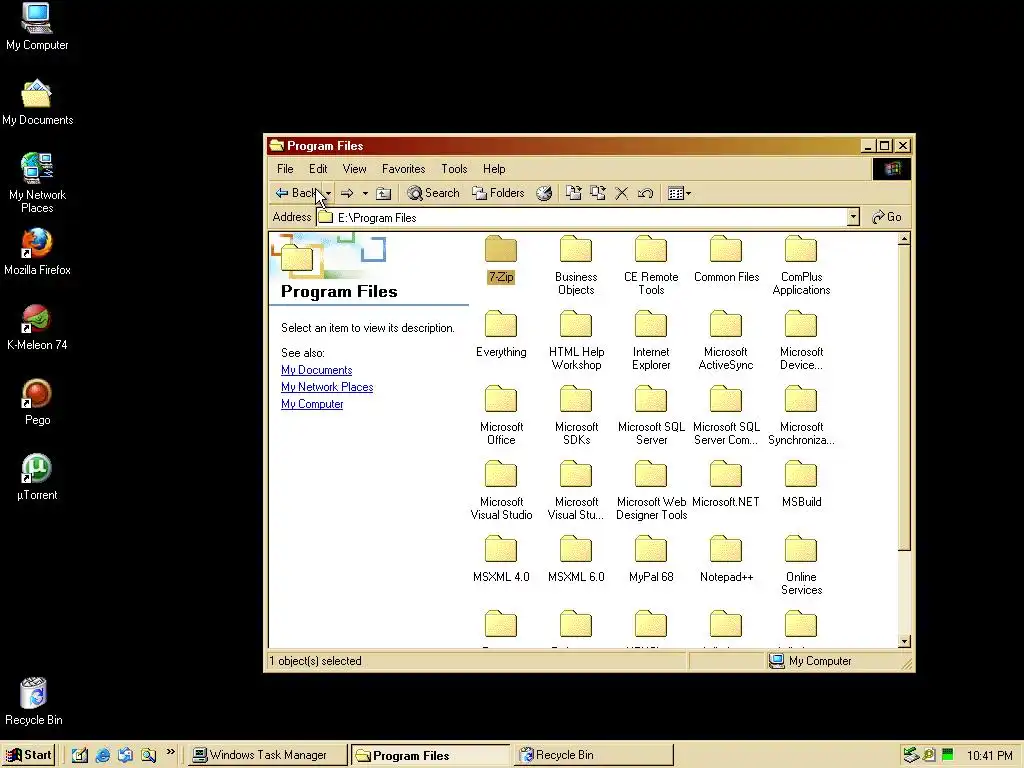Select the ComPlus Applications folder
Screen dimensions: 1024x768
click(x=801, y=264)
